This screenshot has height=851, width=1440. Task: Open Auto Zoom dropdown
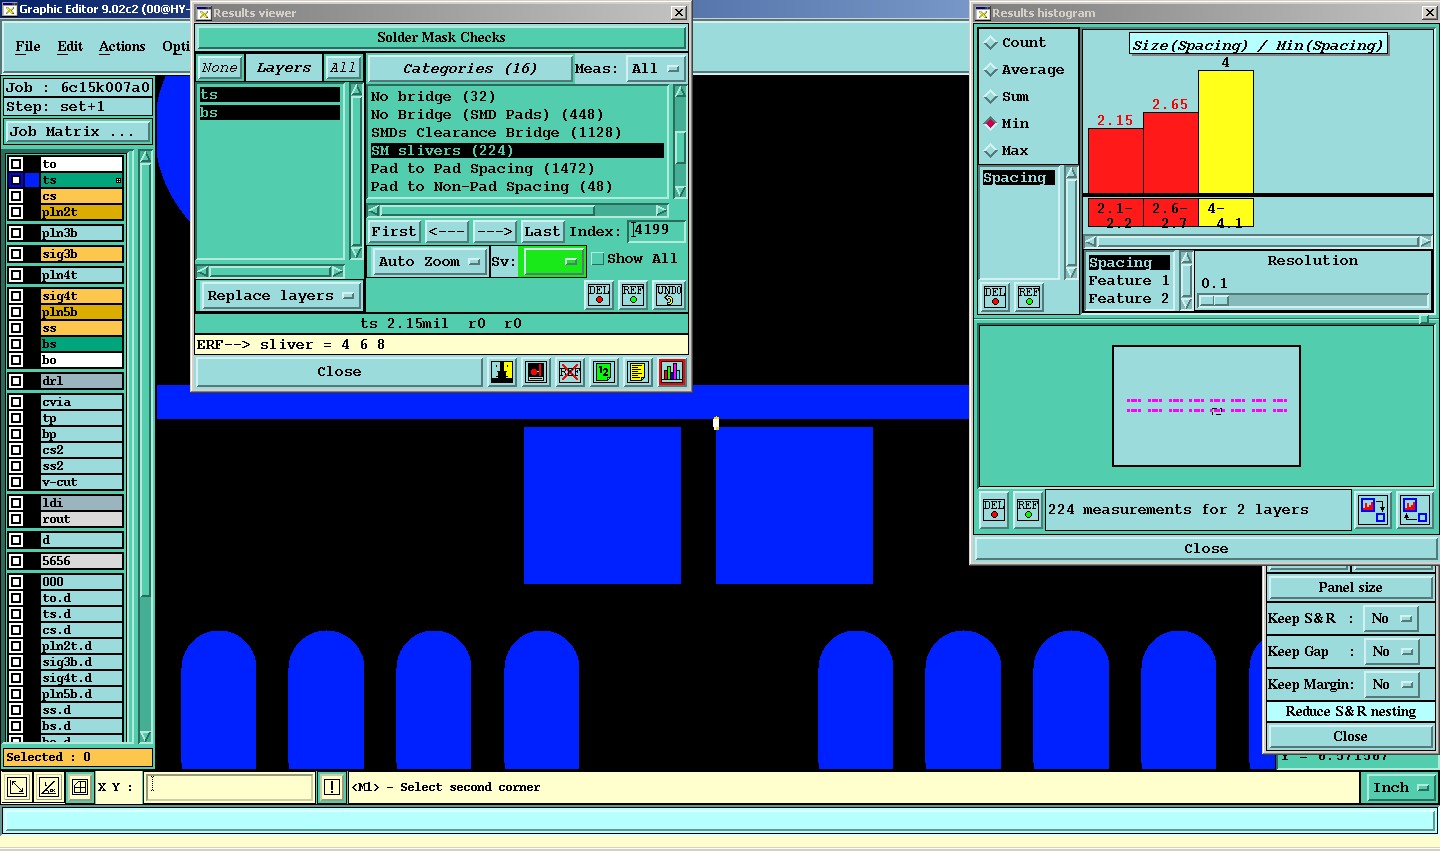click(x=429, y=262)
